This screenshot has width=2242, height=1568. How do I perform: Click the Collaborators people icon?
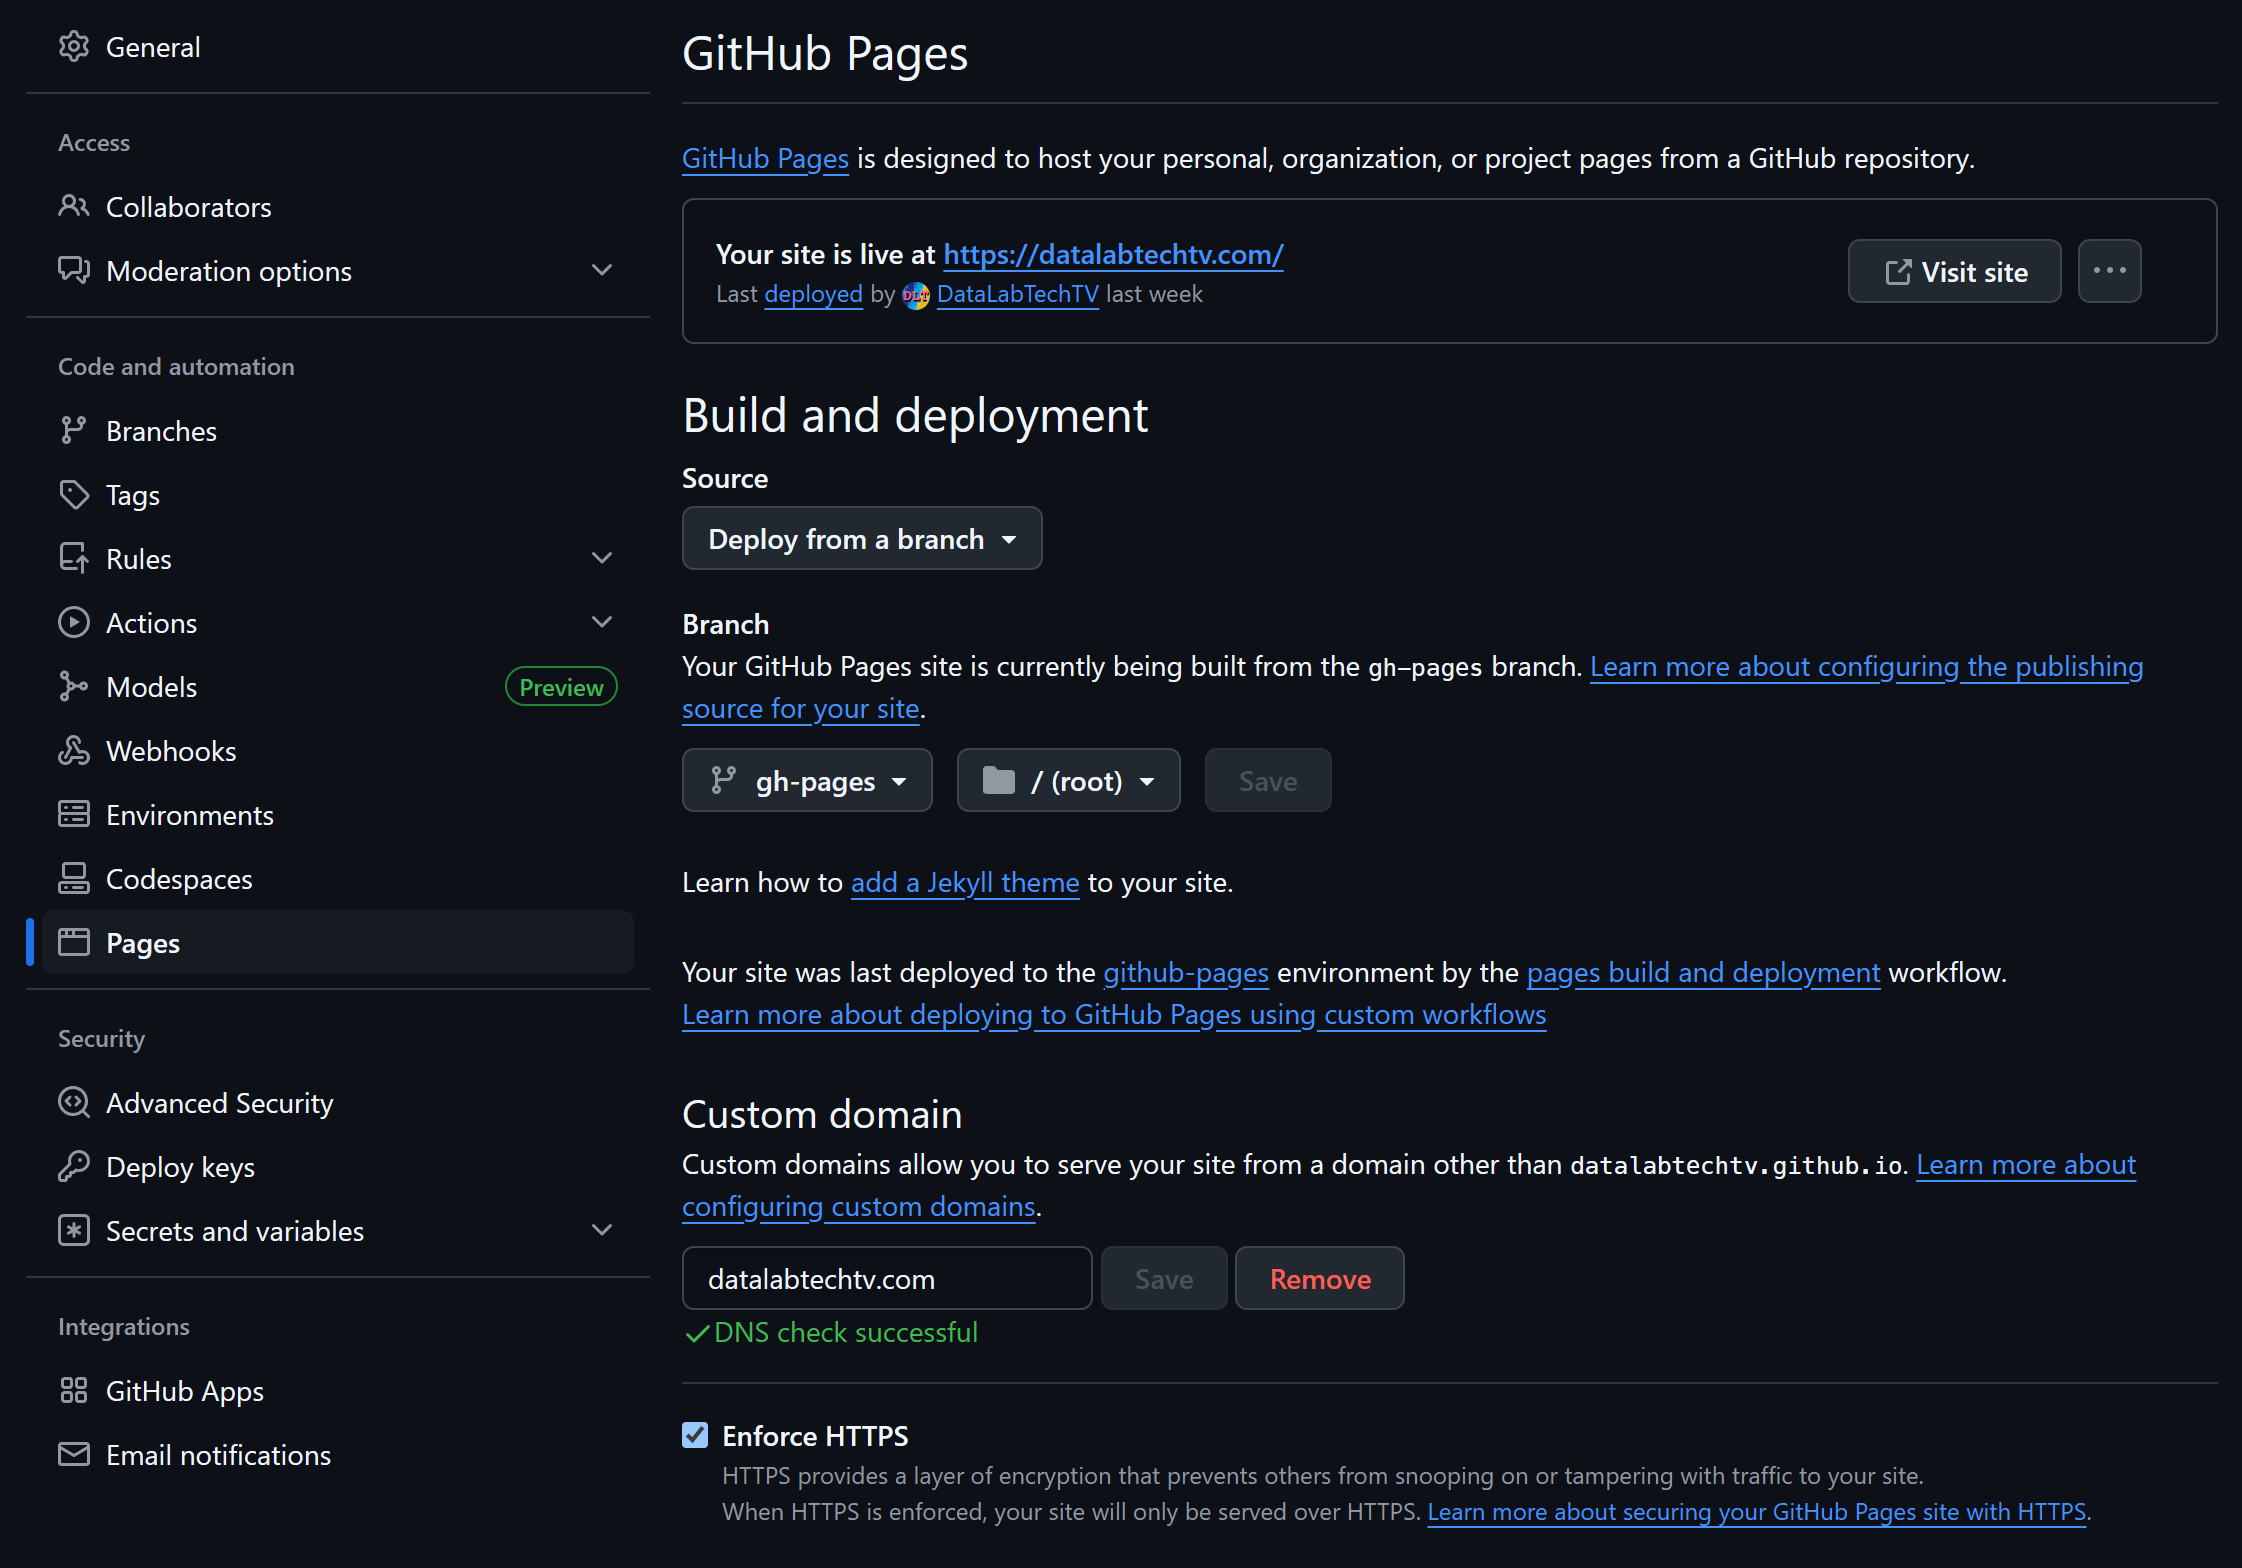tap(74, 207)
